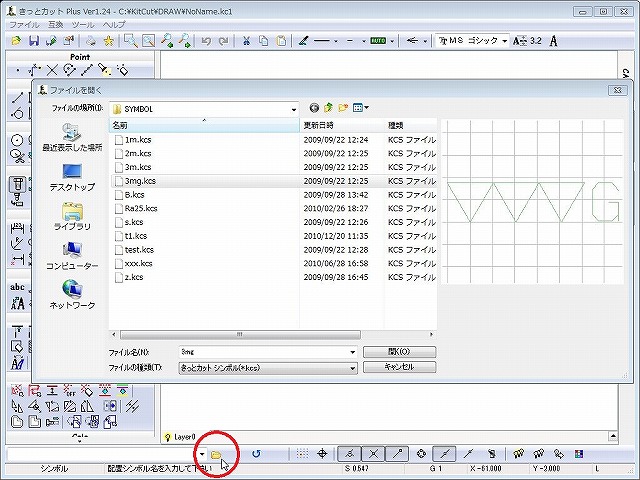
Task: Click the circle tool icon in left panel
Action: 17,140
